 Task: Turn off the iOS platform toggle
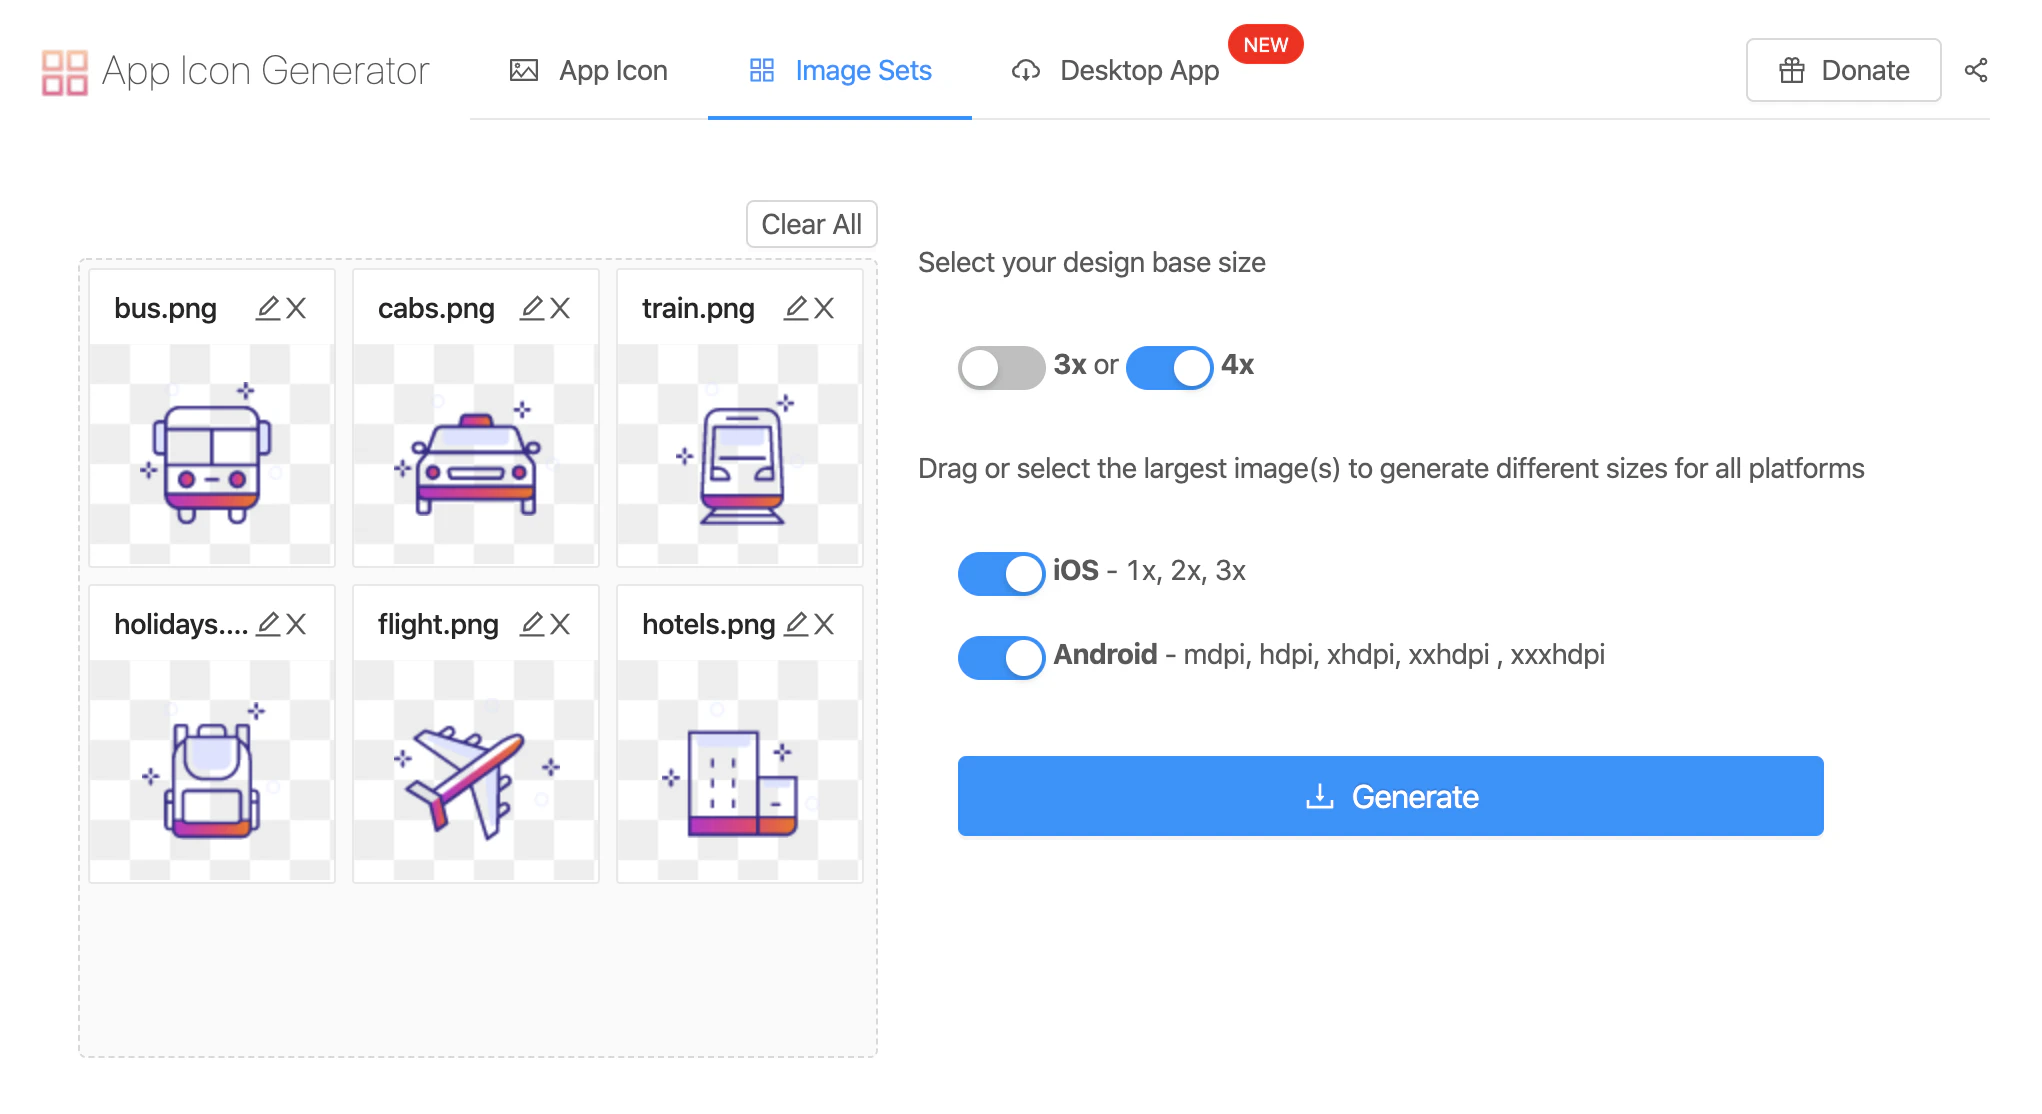click(1001, 573)
